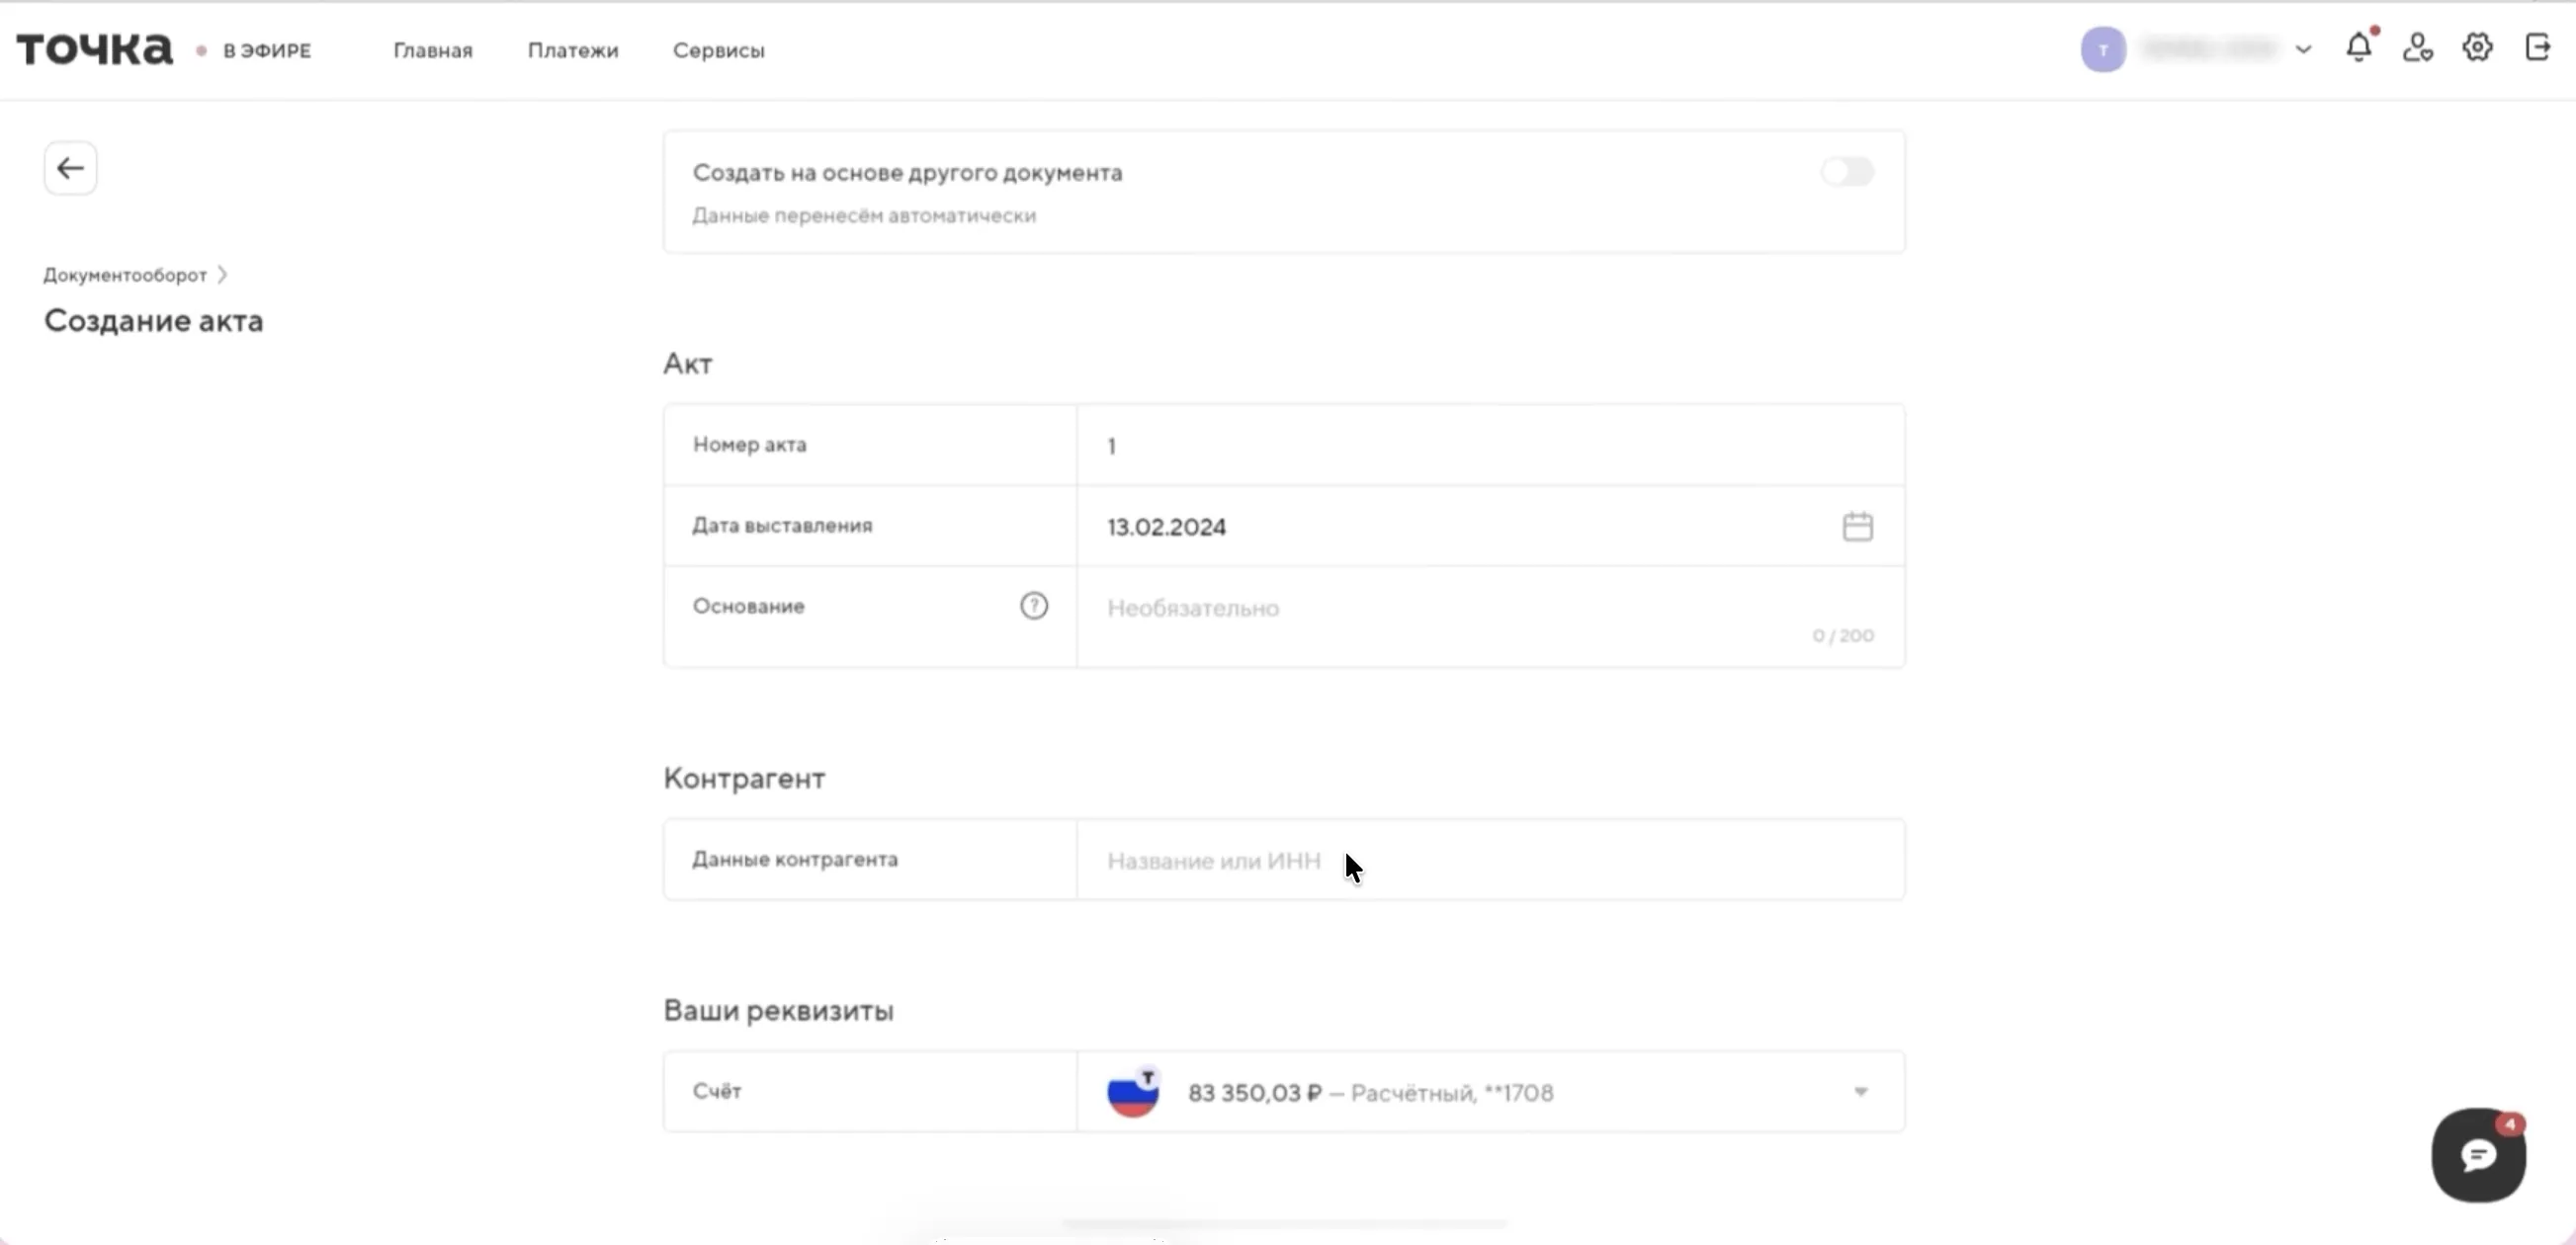Open the settings gear icon

pos(2477,48)
